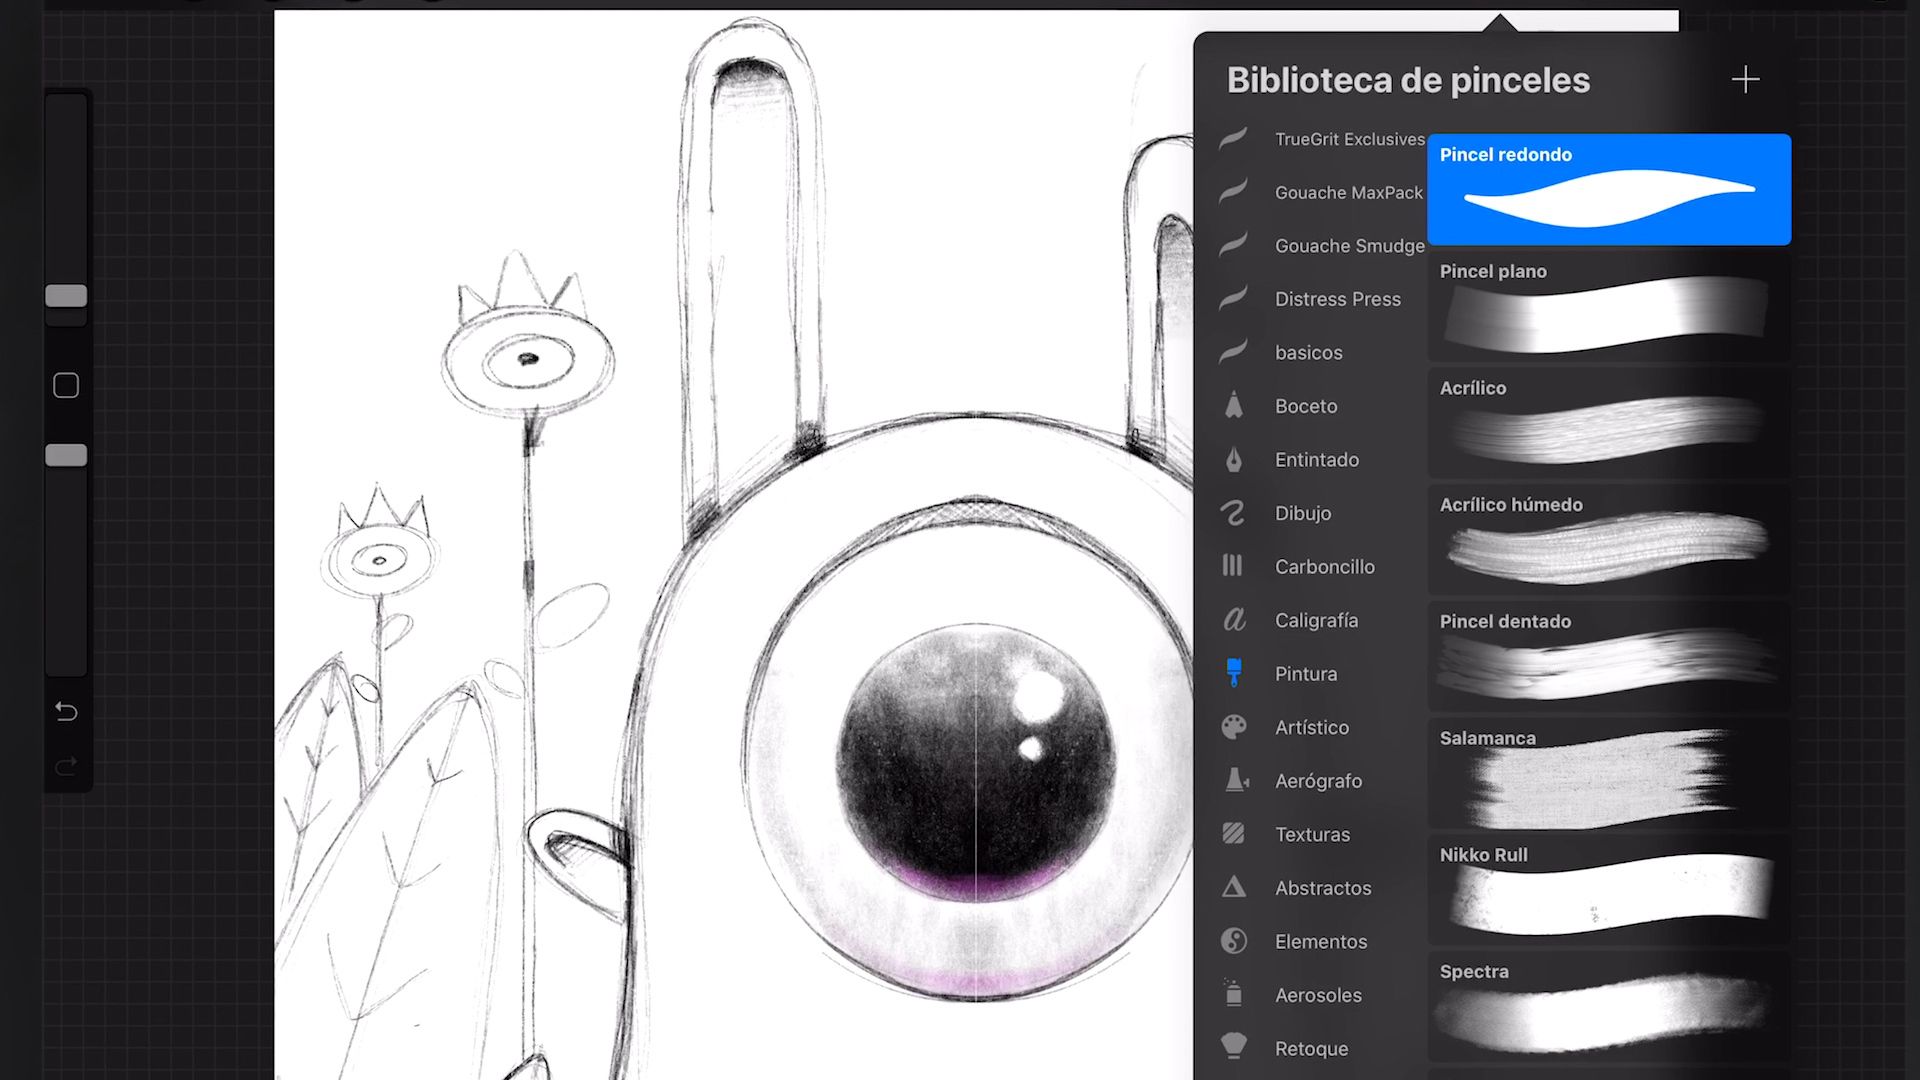Choose the Pincel plano brush

1609,306
